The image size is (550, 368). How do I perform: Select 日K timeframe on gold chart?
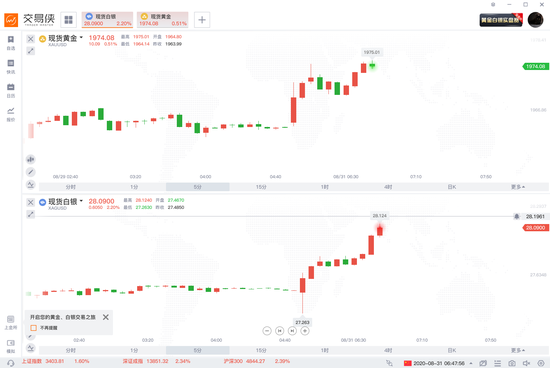(x=452, y=187)
